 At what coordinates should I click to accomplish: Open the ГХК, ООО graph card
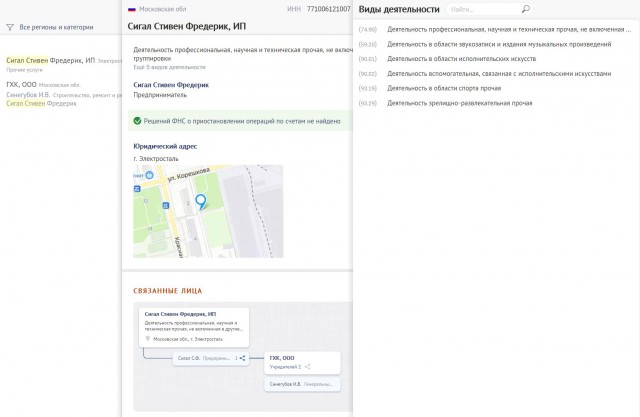tap(302, 362)
